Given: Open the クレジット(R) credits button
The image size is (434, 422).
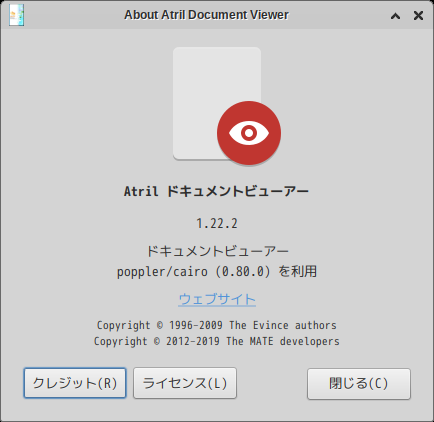Looking at the screenshot, I should coord(75,383).
